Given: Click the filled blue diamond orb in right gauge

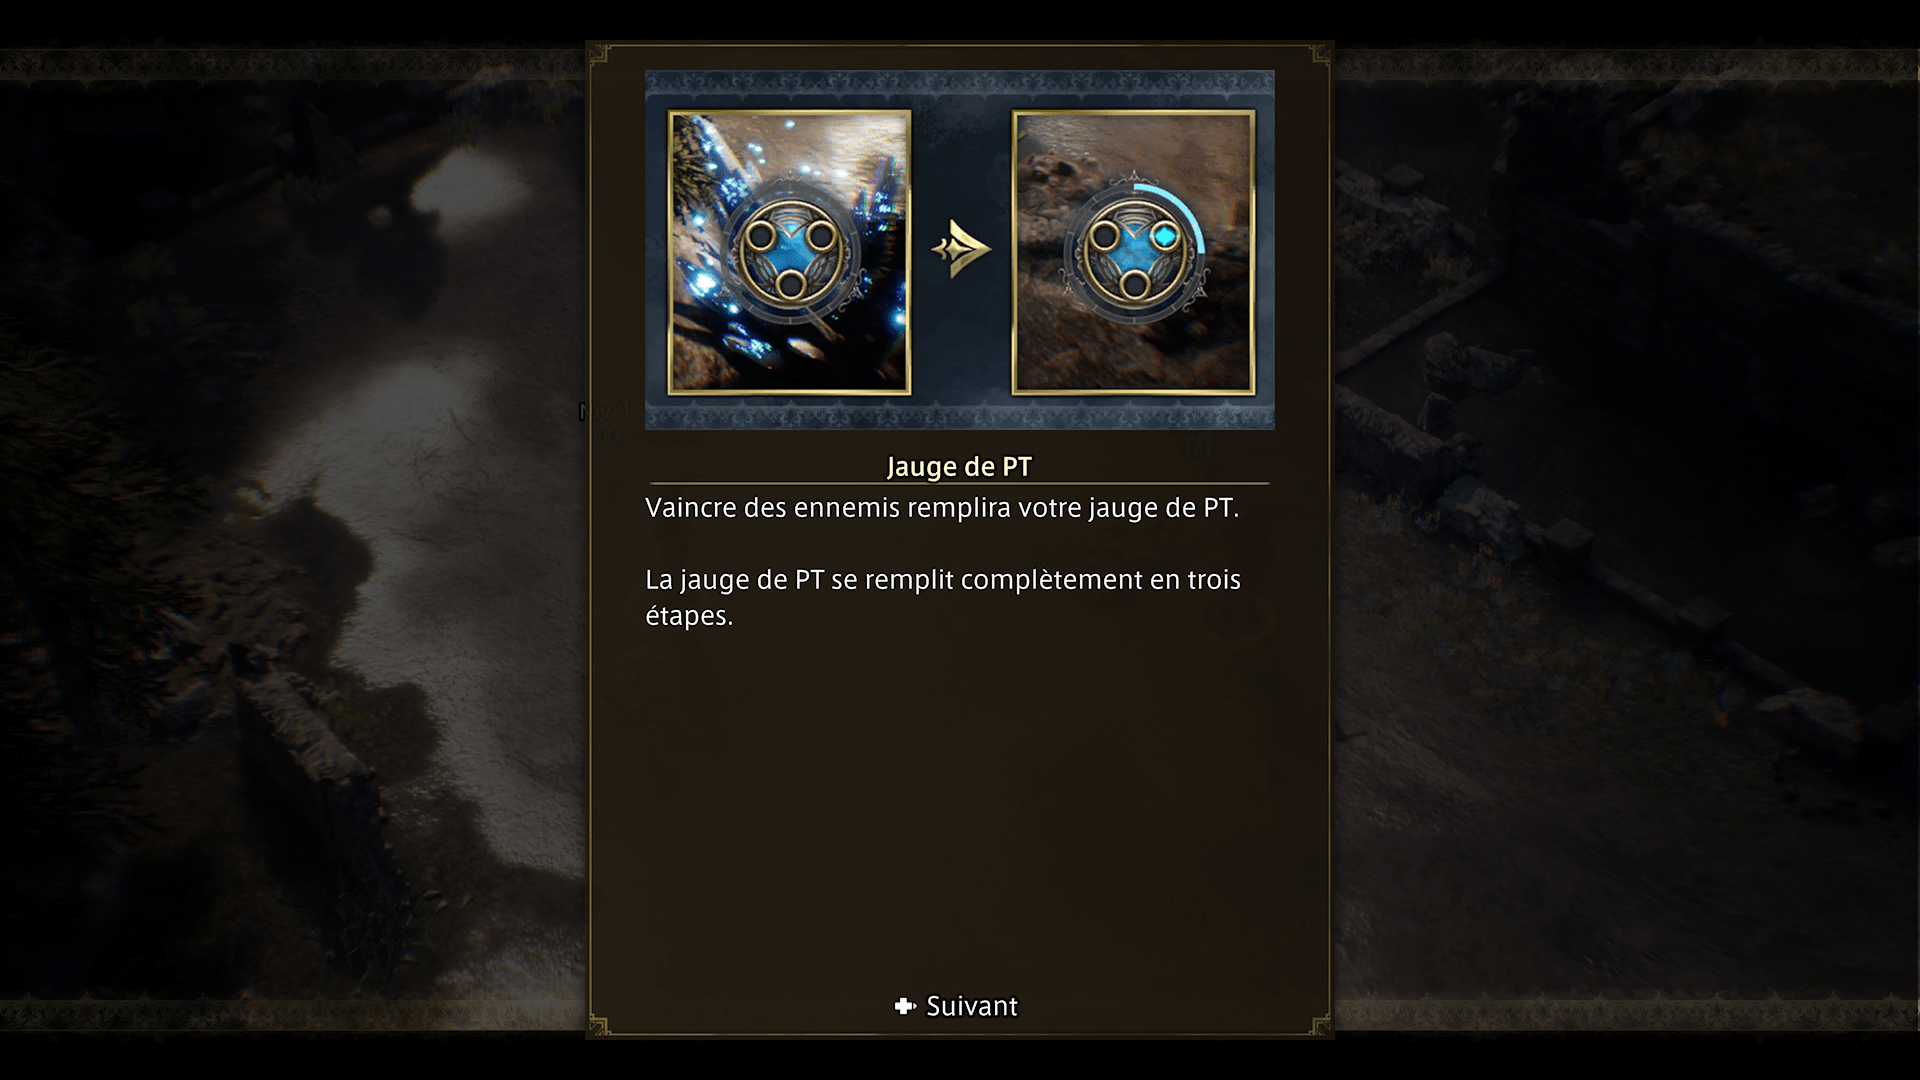Looking at the screenshot, I should 1164,237.
